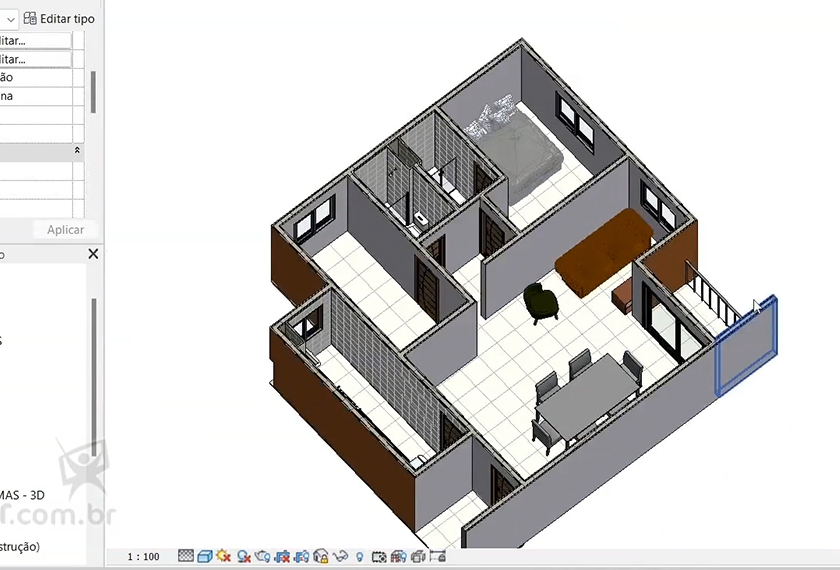The width and height of the screenshot is (840, 570).
Task: Collapse the properties group with double chevron
Action: click(x=78, y=150)
